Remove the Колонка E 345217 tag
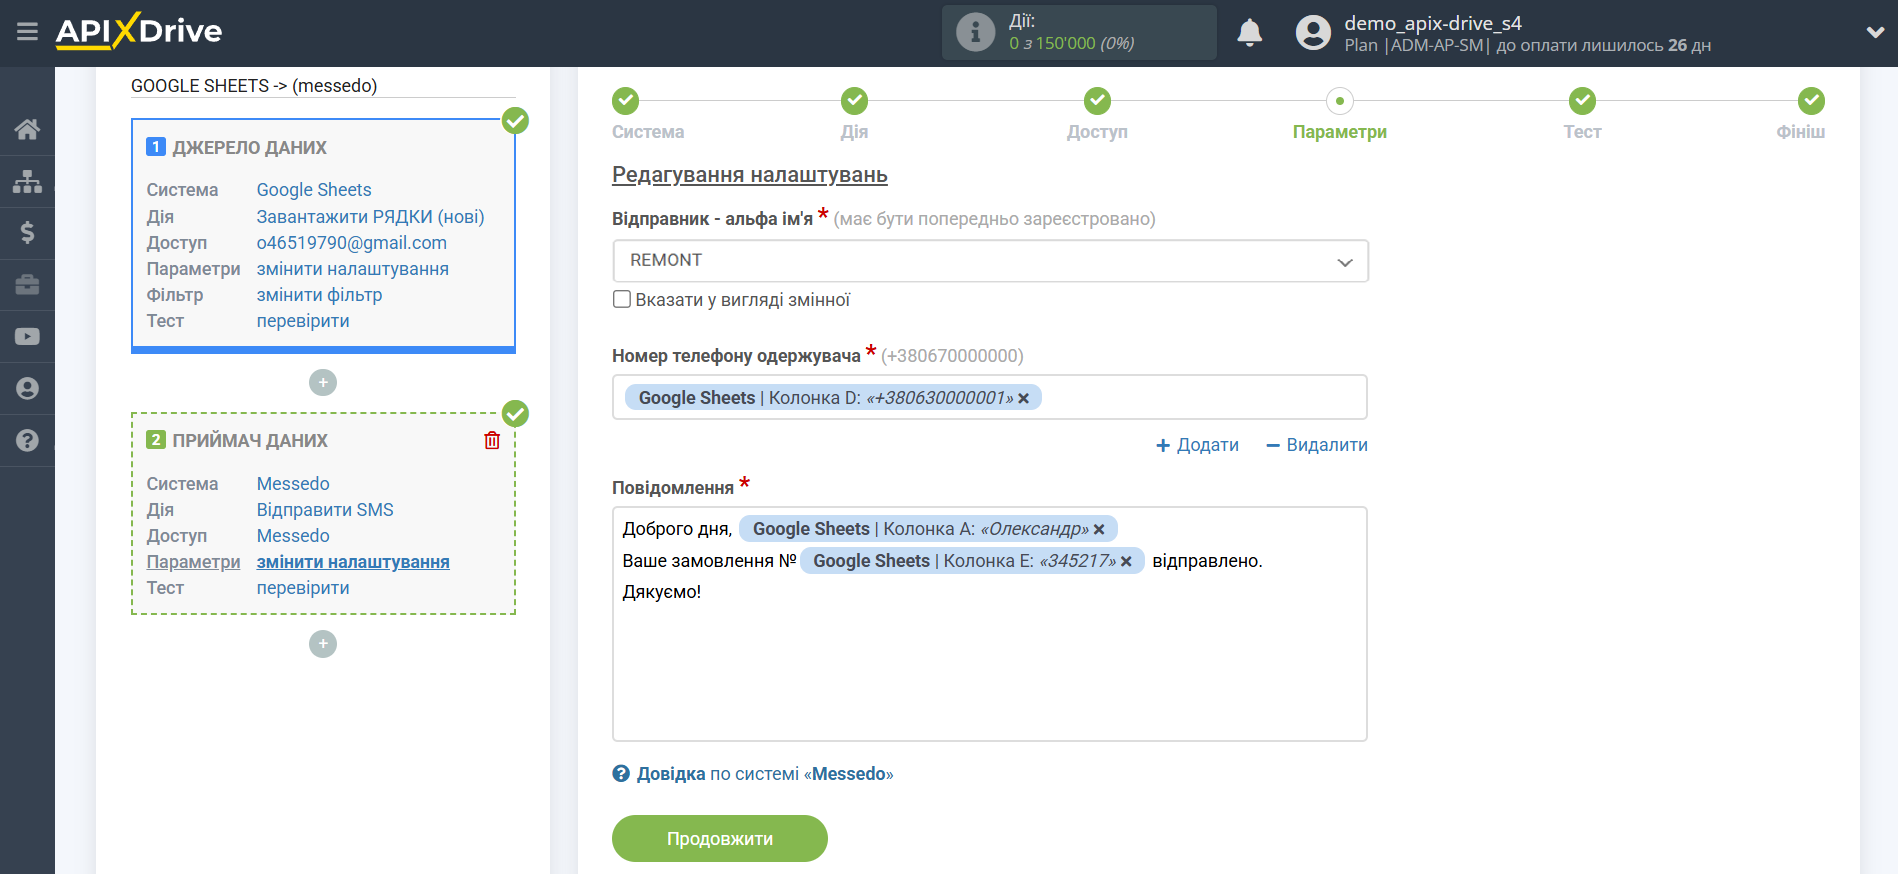Viewport: 1898px width, 874px height. [1126, 561]
